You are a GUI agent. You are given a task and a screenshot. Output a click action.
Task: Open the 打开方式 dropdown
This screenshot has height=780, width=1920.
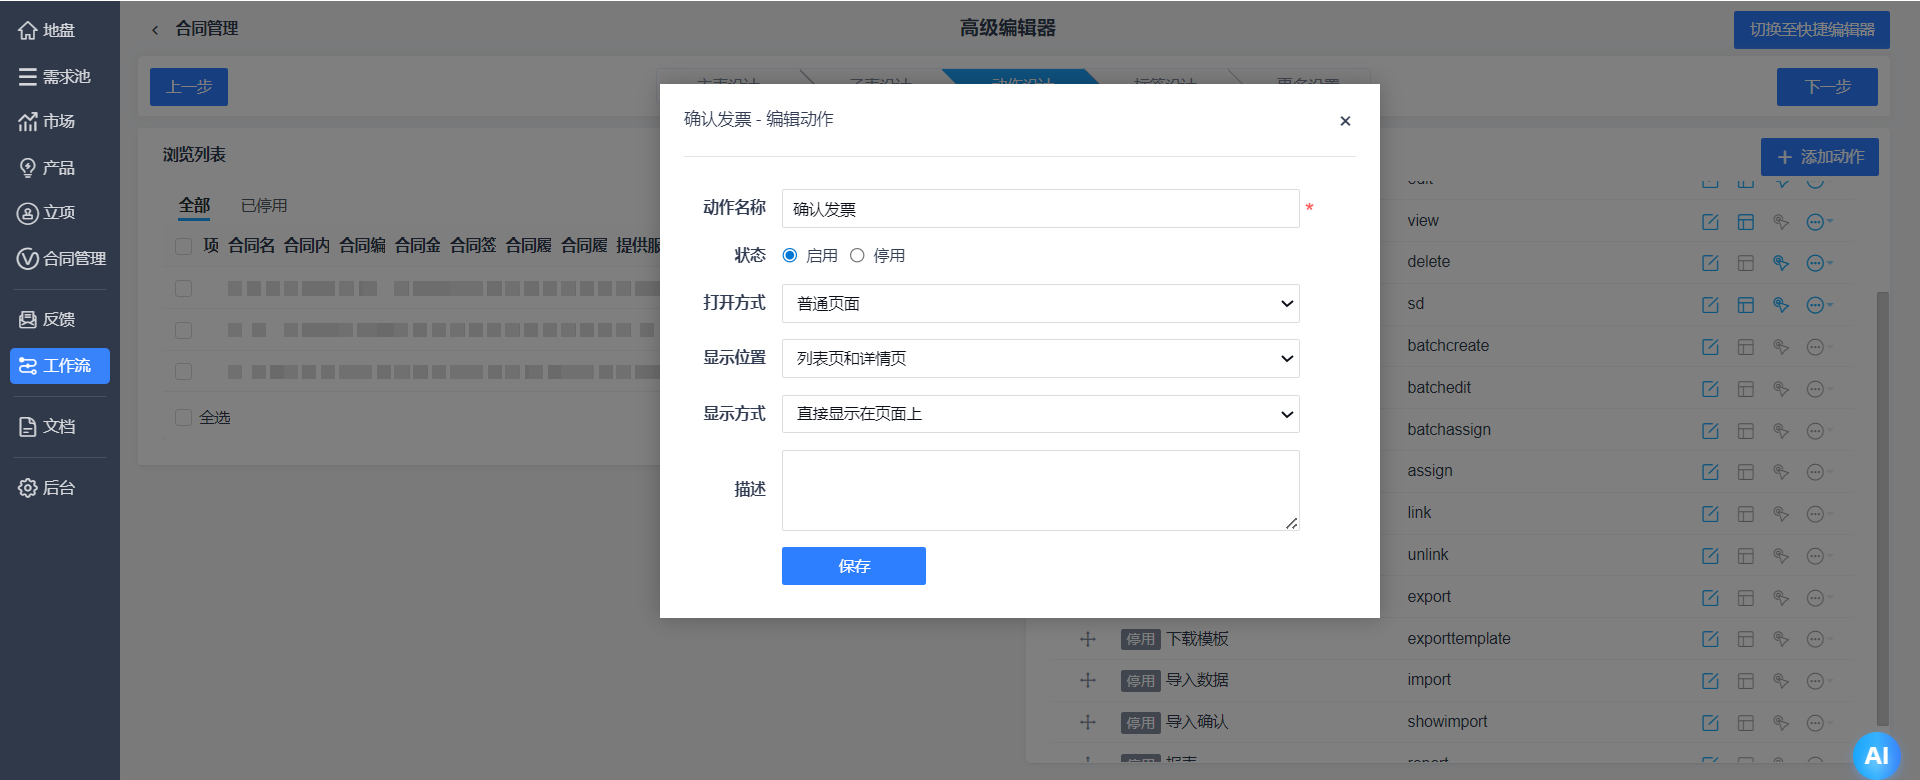(x=1040, y=303)
